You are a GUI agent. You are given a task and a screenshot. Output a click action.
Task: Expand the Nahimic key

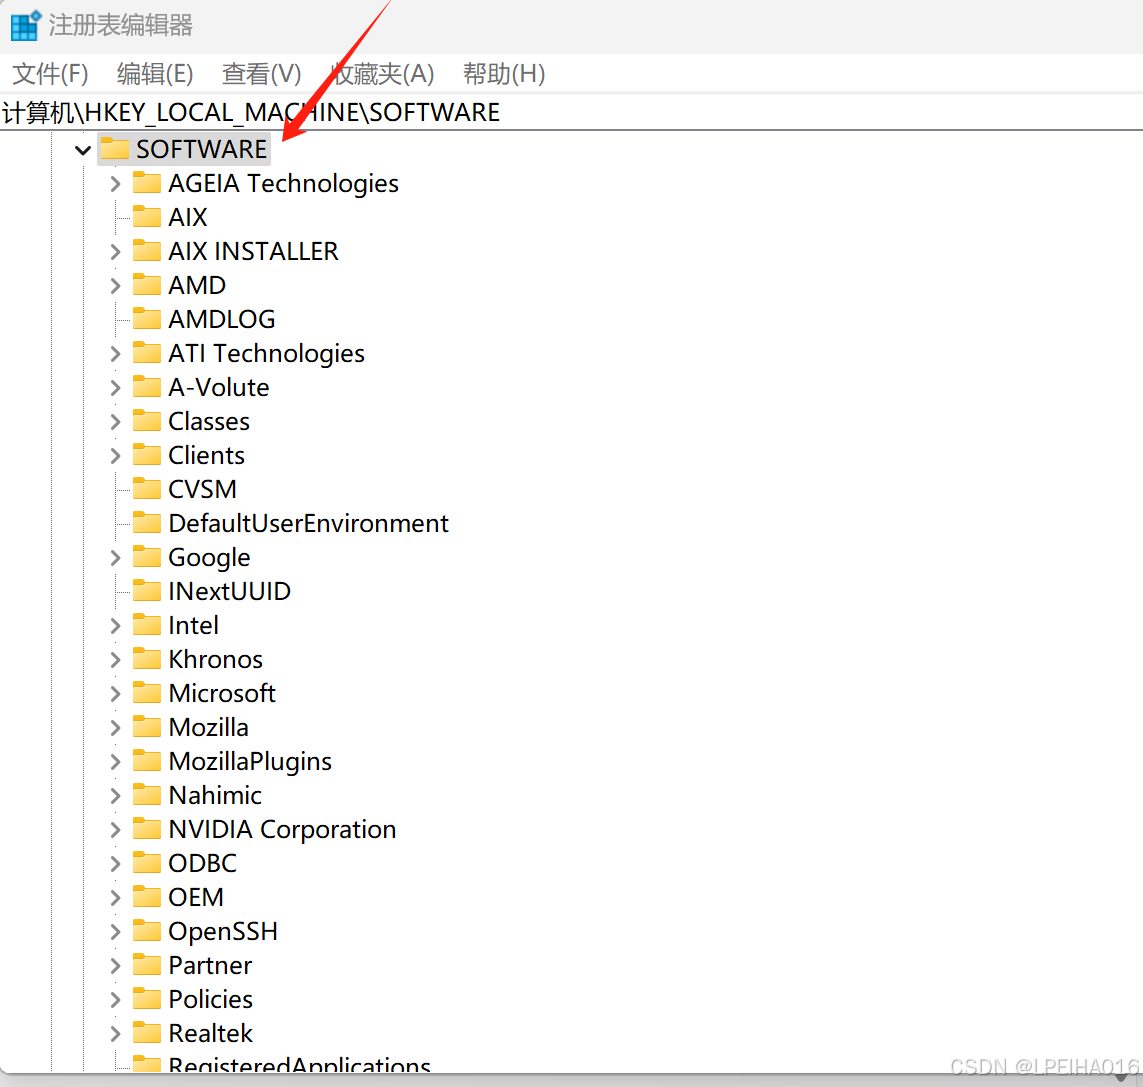point(115,795)
